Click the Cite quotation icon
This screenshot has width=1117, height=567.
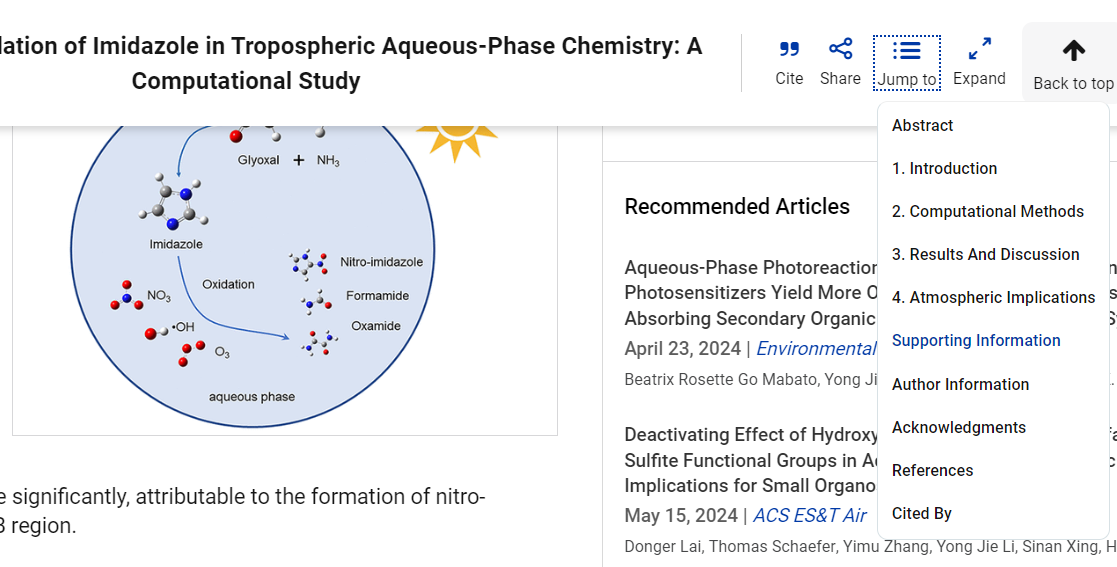coord(789,49)
